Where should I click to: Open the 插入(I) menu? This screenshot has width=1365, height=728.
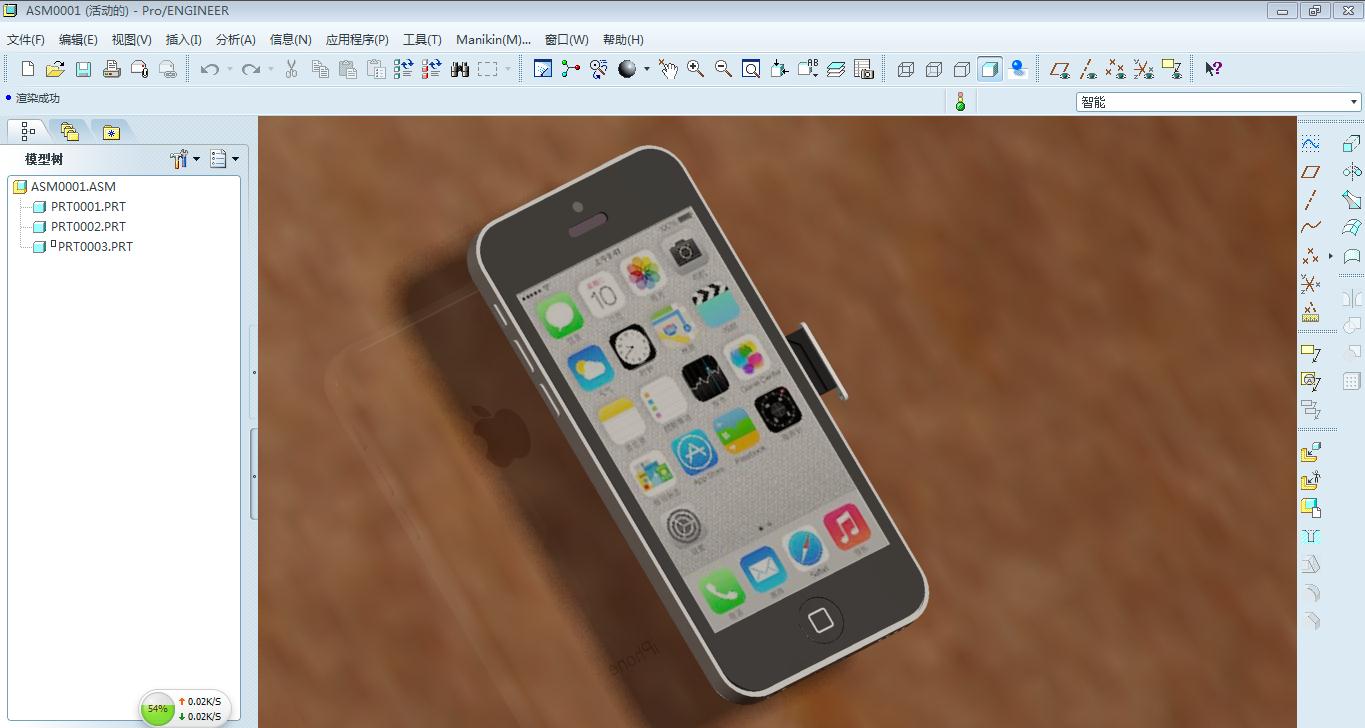(x=183, y=39)
